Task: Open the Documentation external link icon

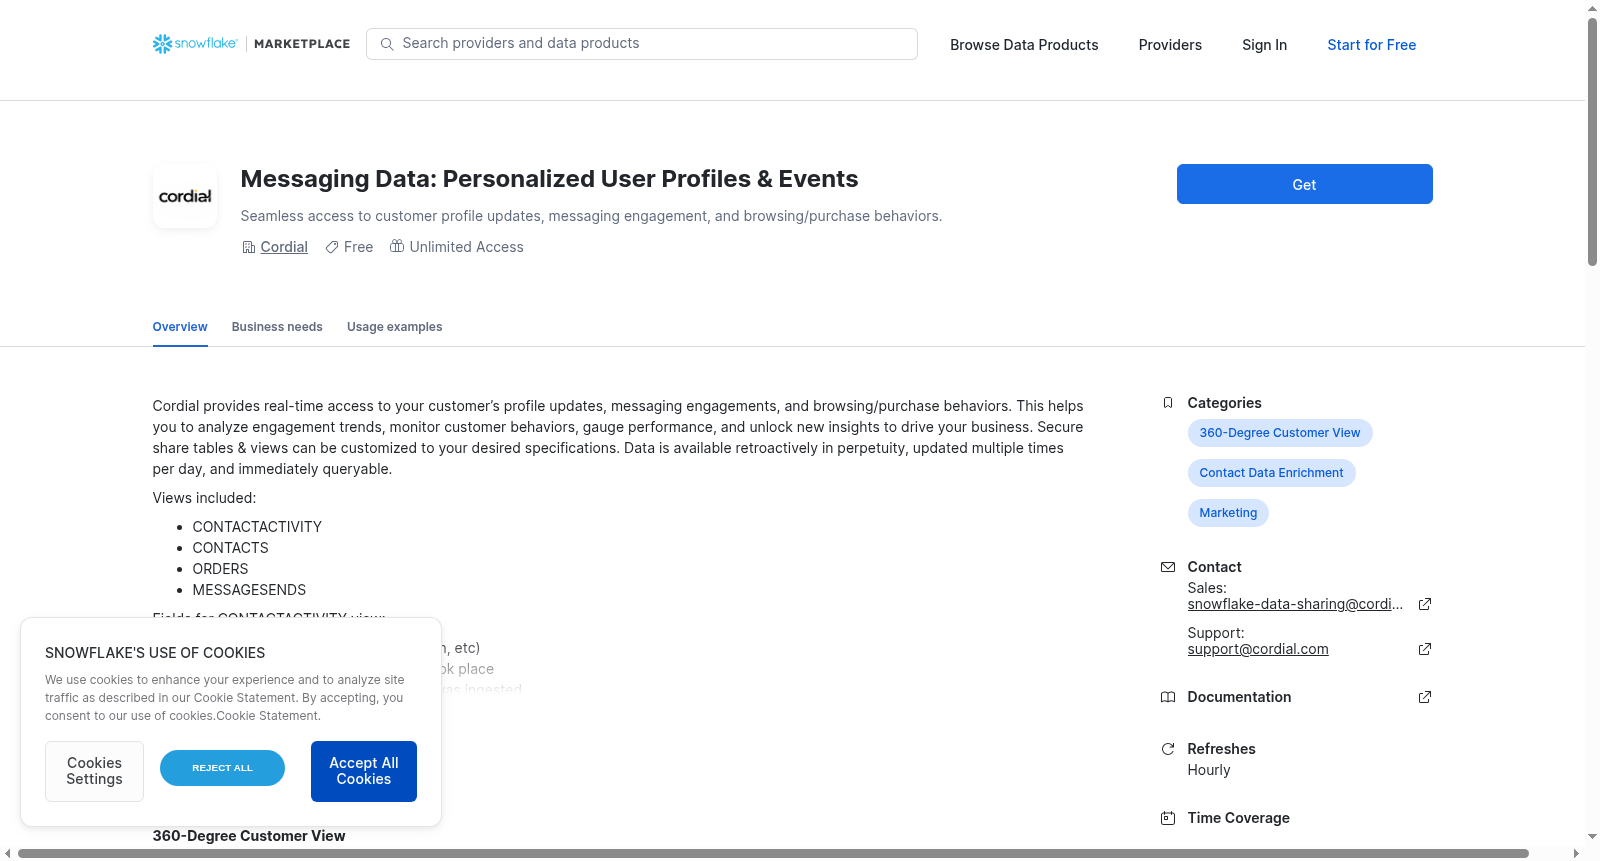Action: (x=1425, y=697)
